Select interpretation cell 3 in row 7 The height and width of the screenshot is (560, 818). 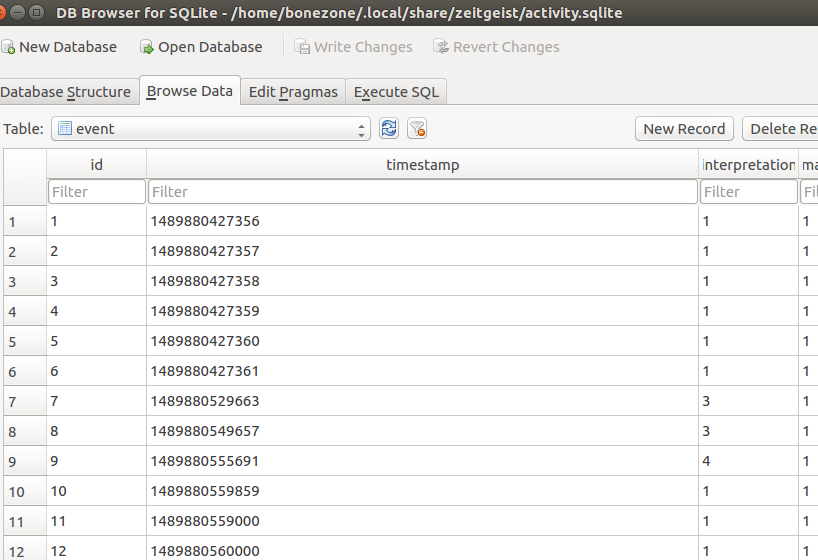(x=749, y=401)
